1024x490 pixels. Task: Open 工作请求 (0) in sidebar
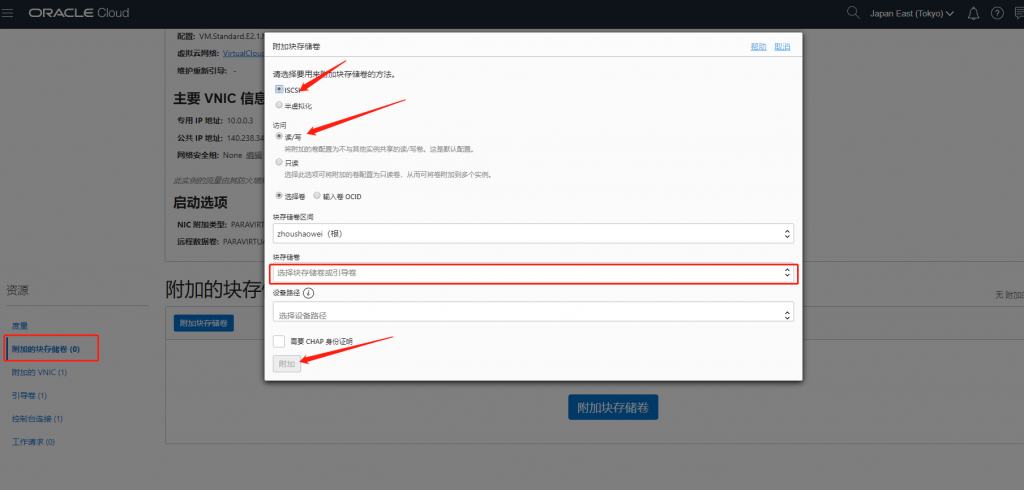pos(33,442)
